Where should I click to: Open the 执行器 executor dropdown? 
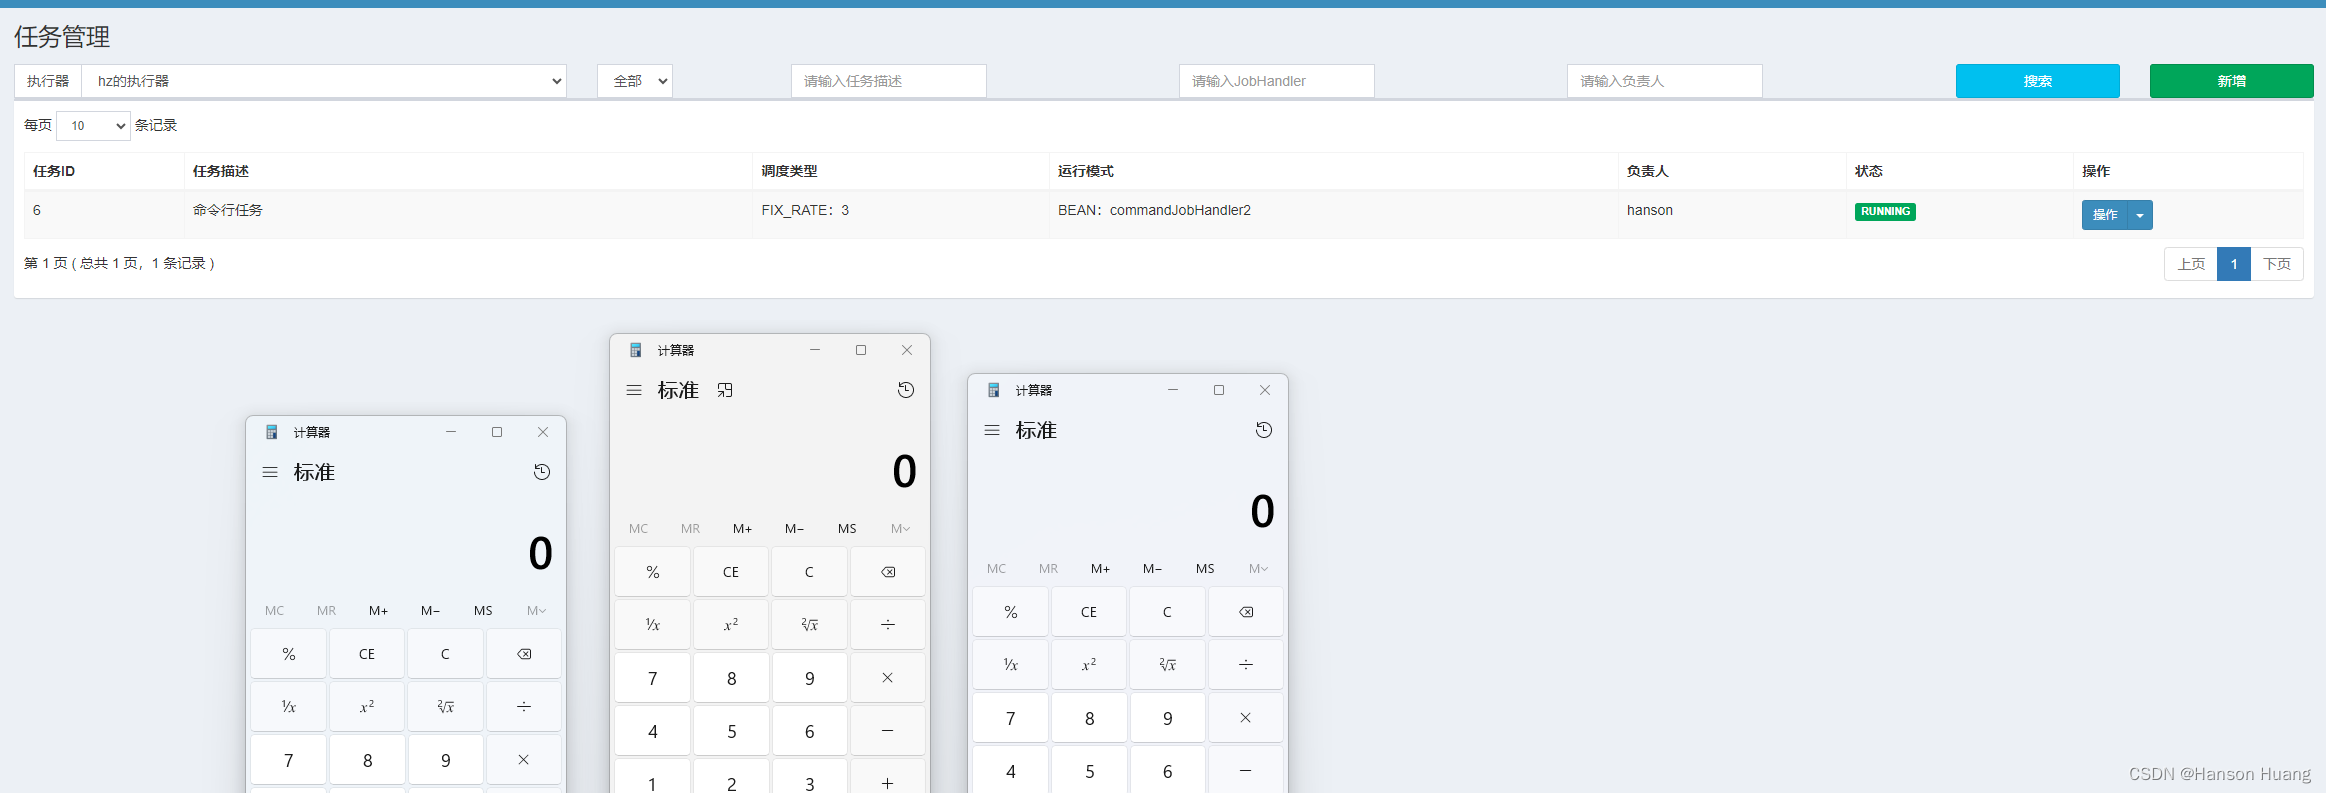click(323, 81)
